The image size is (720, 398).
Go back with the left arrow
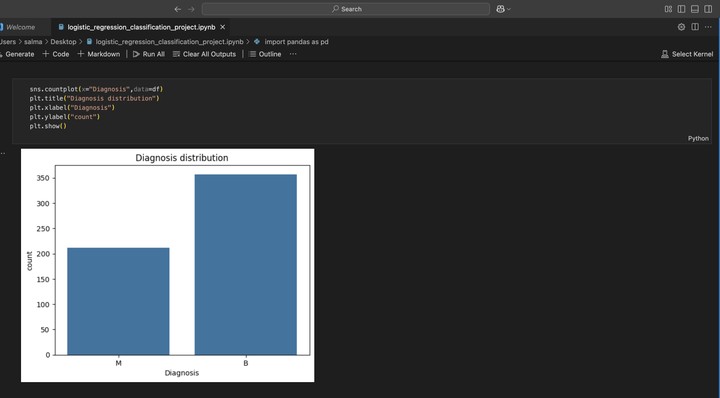(178, 9)
